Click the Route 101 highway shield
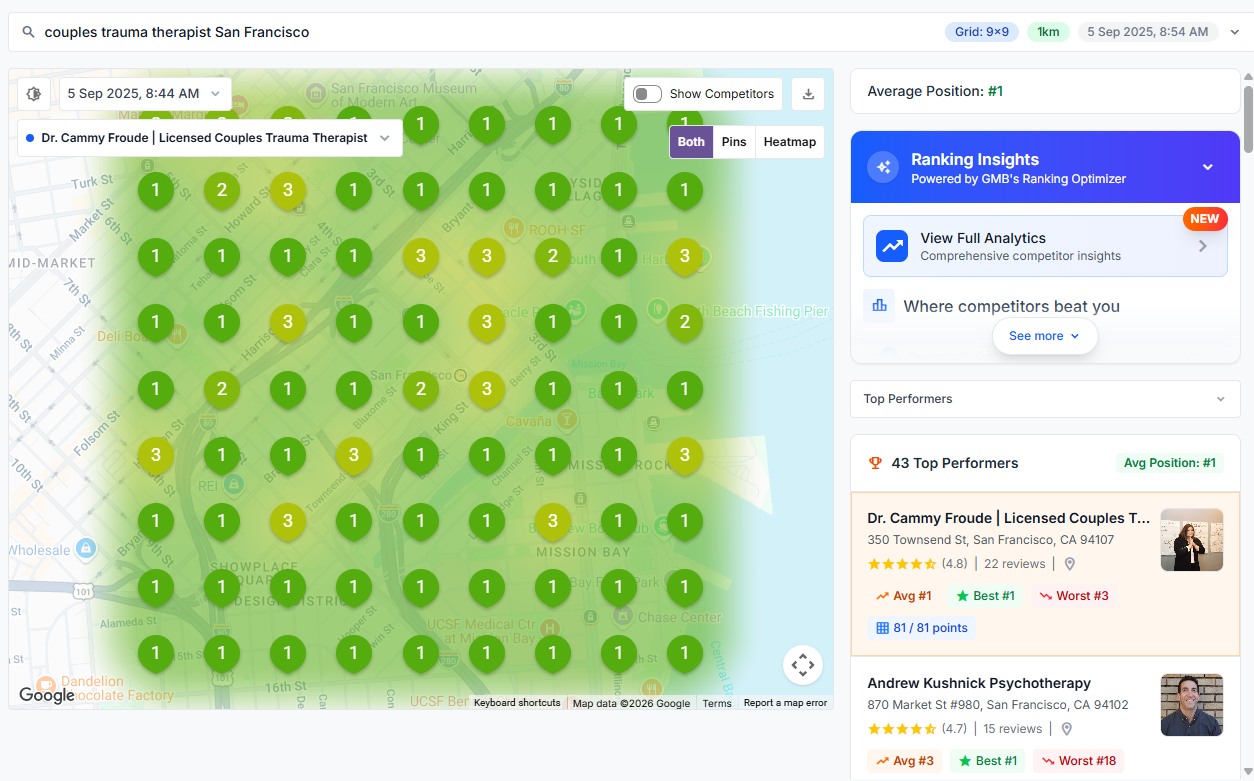This screenshot has height=781, width=1254. [83, 590]
